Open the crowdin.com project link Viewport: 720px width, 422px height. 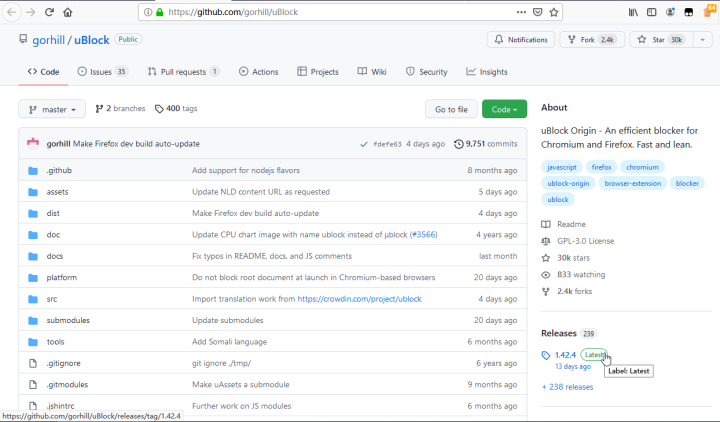click(360, 299)
